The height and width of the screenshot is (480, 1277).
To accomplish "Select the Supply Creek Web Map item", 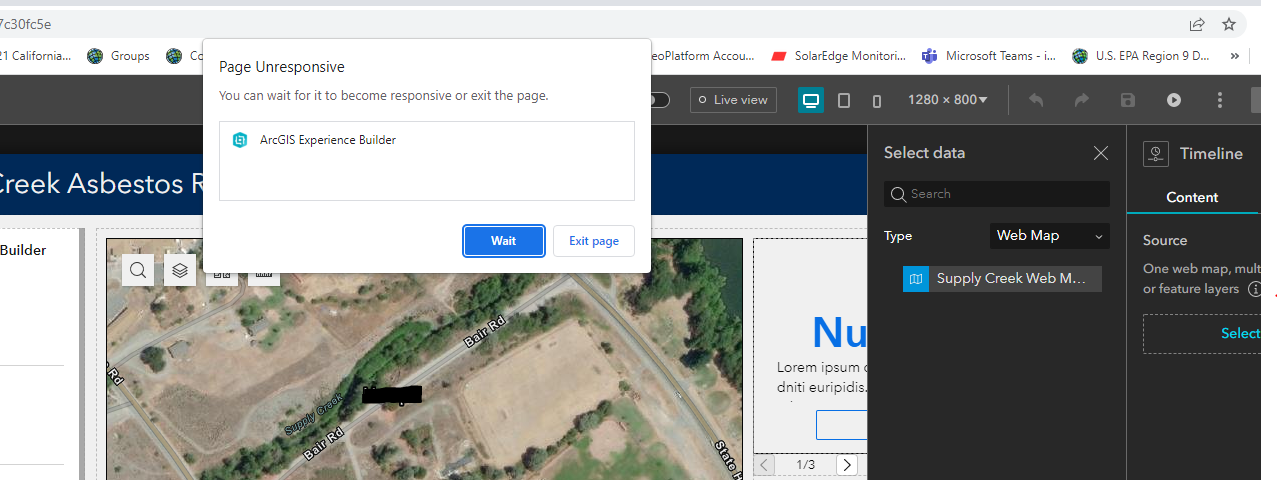I will pos(1002,279).
